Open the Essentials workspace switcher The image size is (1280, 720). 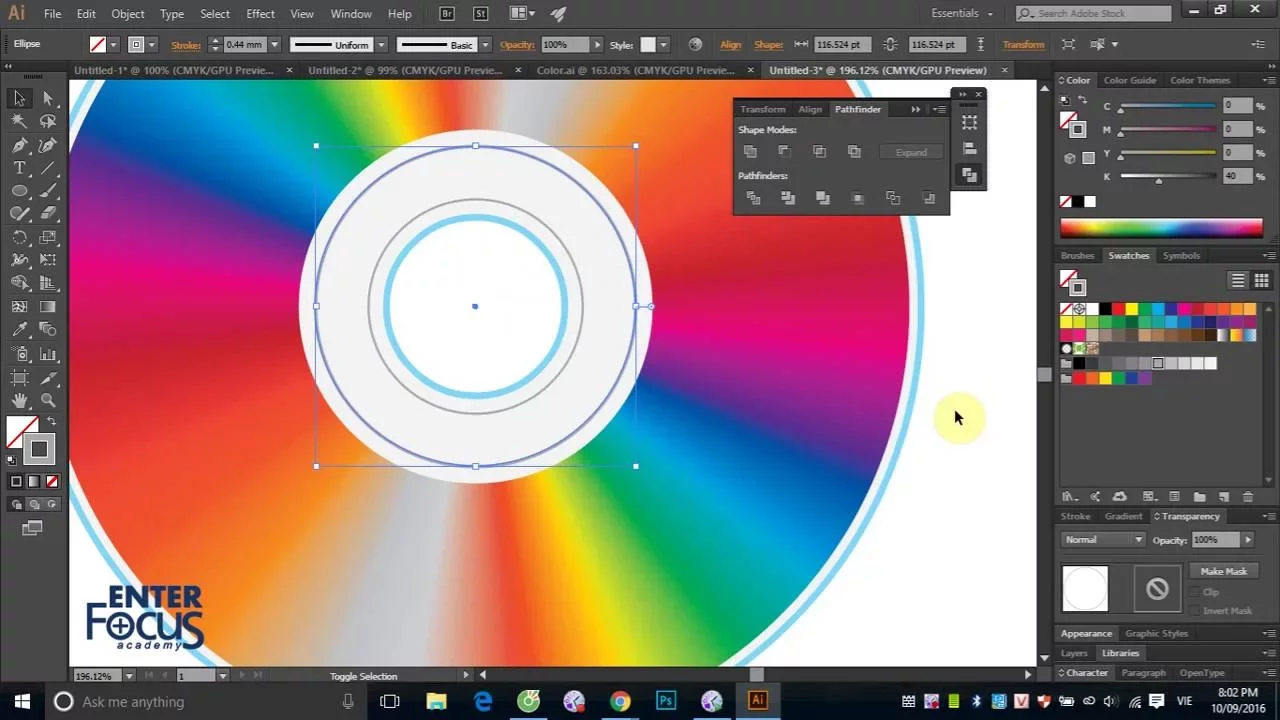[962, 14]
